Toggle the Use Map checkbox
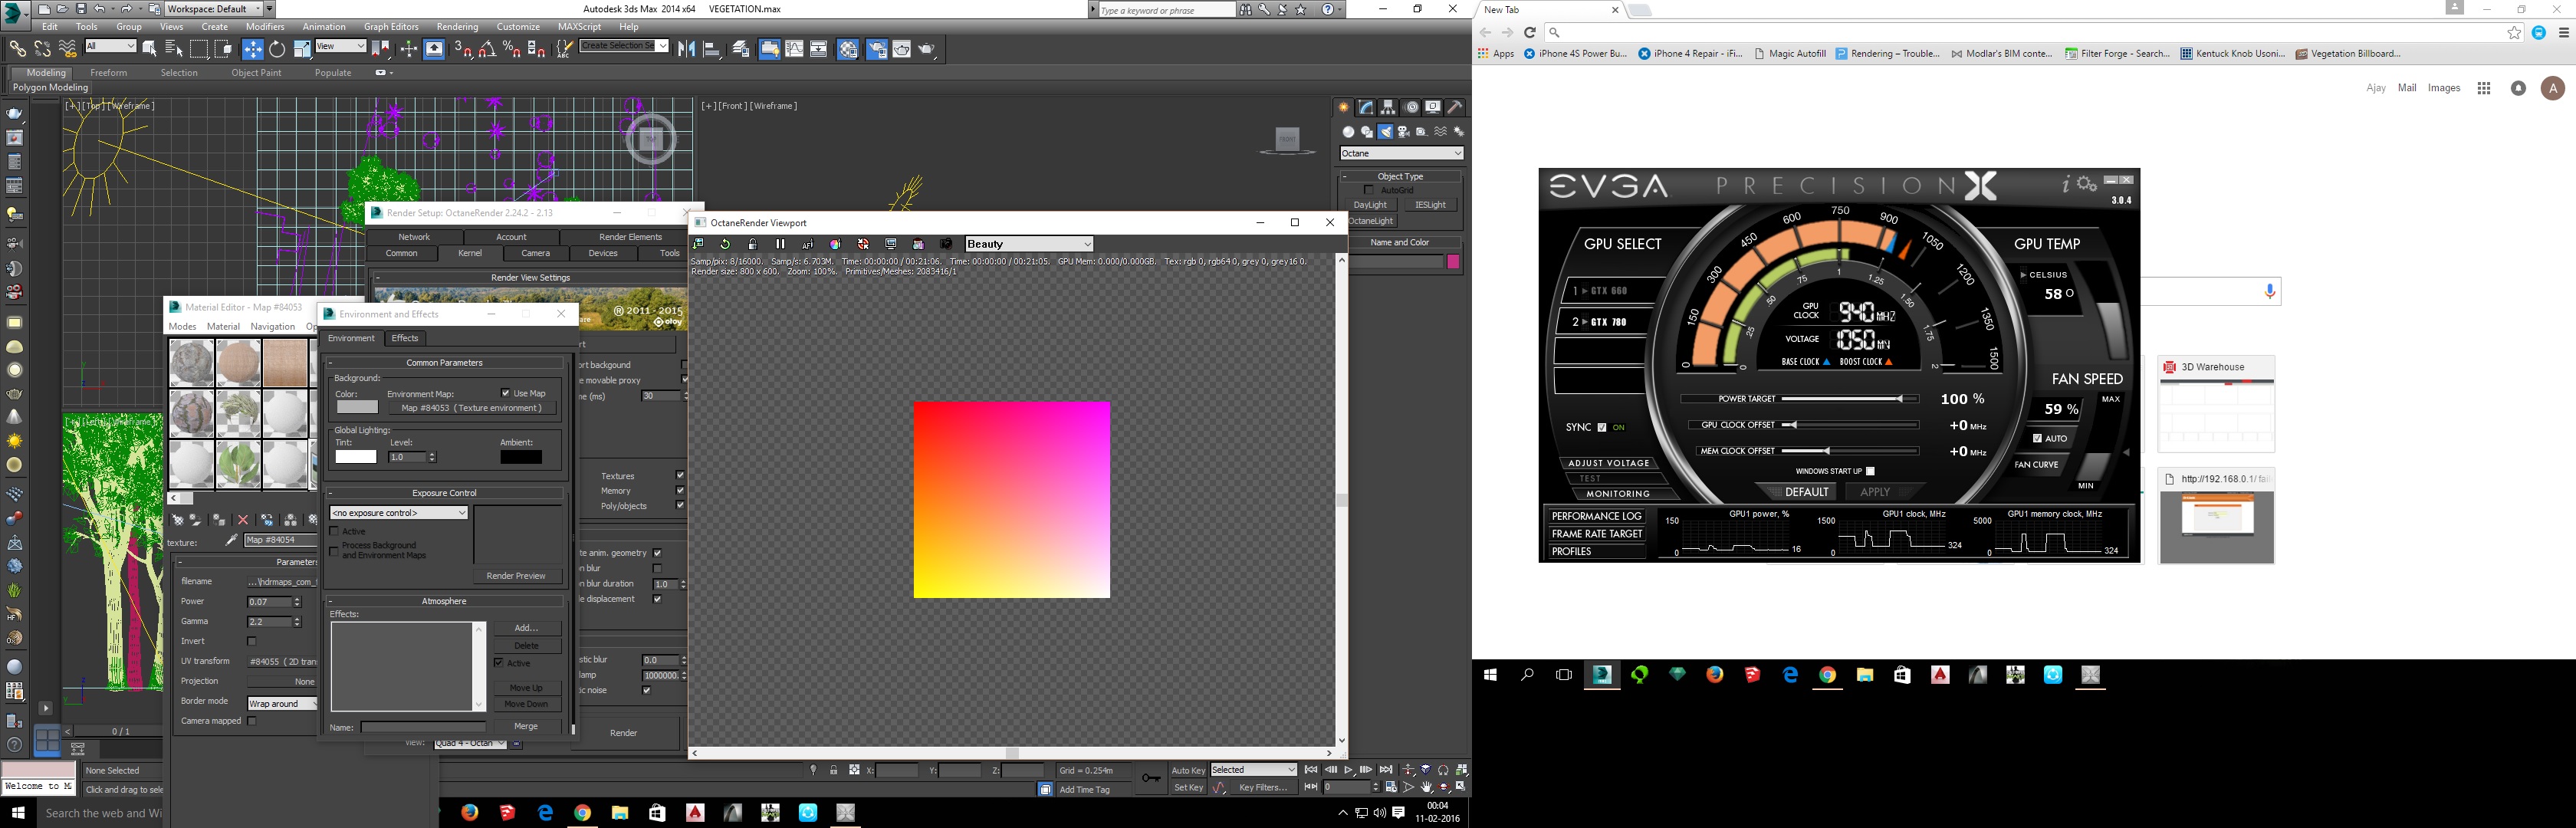This screenshot has width=2576, height=828. click(x=506, y=393)
